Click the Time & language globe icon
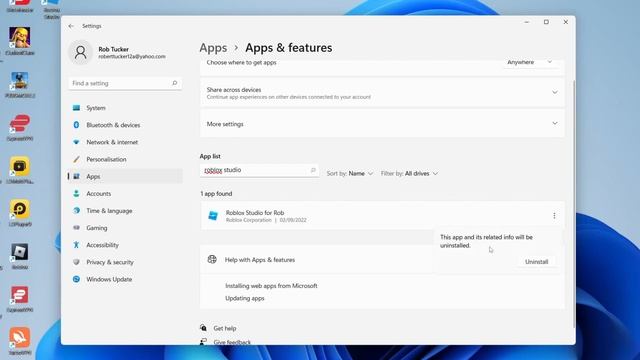 pyautogui.click(x=76, y=211)
